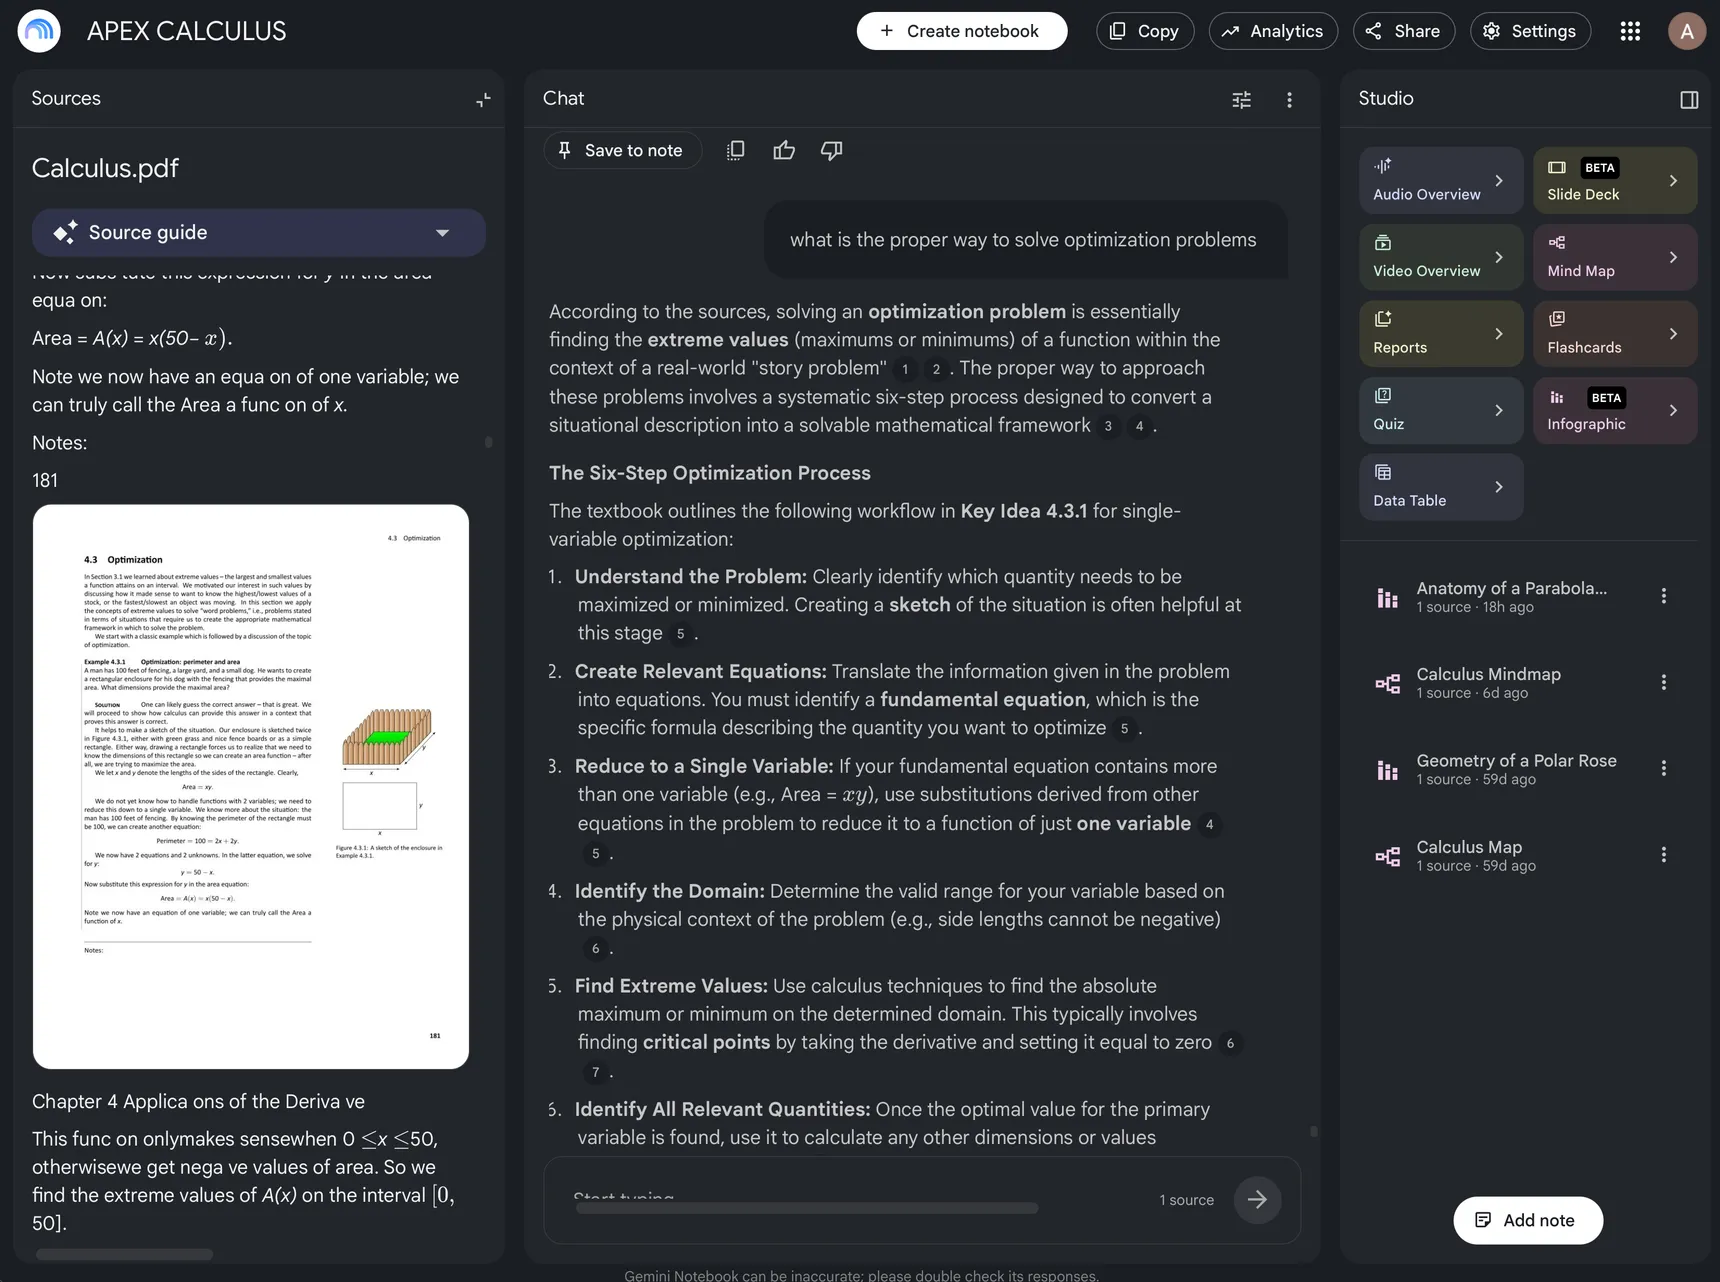Open more options for Calculus Mindmap
Image resolution: width=1720 pixels, height=1282 pixels.
pos(1664,682)
